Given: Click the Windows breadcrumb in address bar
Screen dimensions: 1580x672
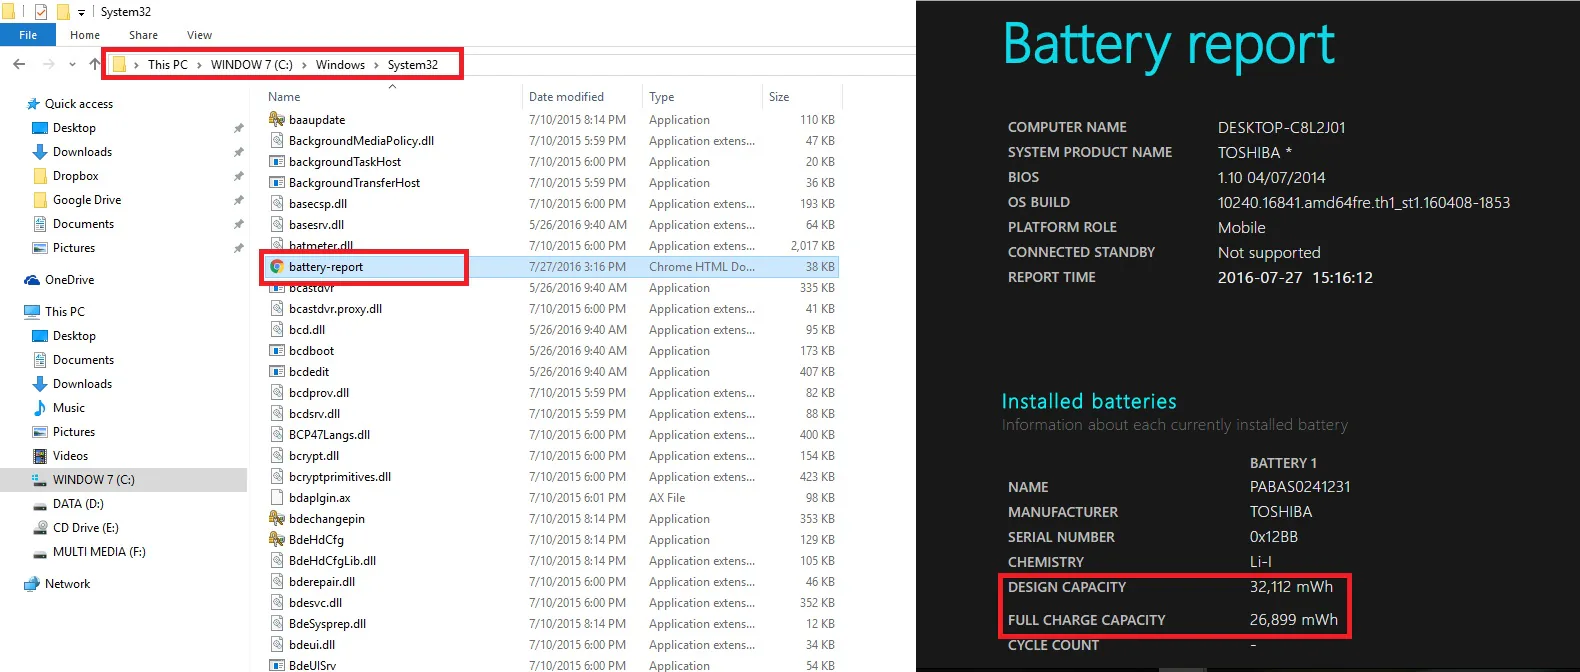Looking at the screenshot, I should 340,65.
